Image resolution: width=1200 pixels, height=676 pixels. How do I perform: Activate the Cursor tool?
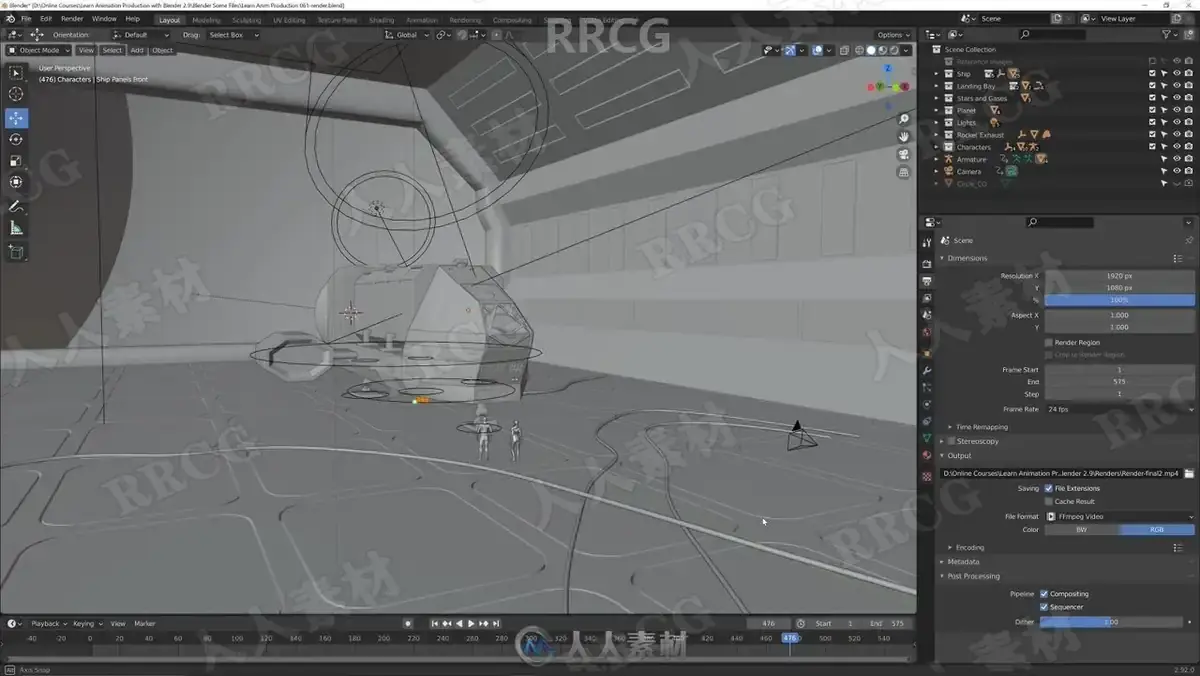pos(16,94)
